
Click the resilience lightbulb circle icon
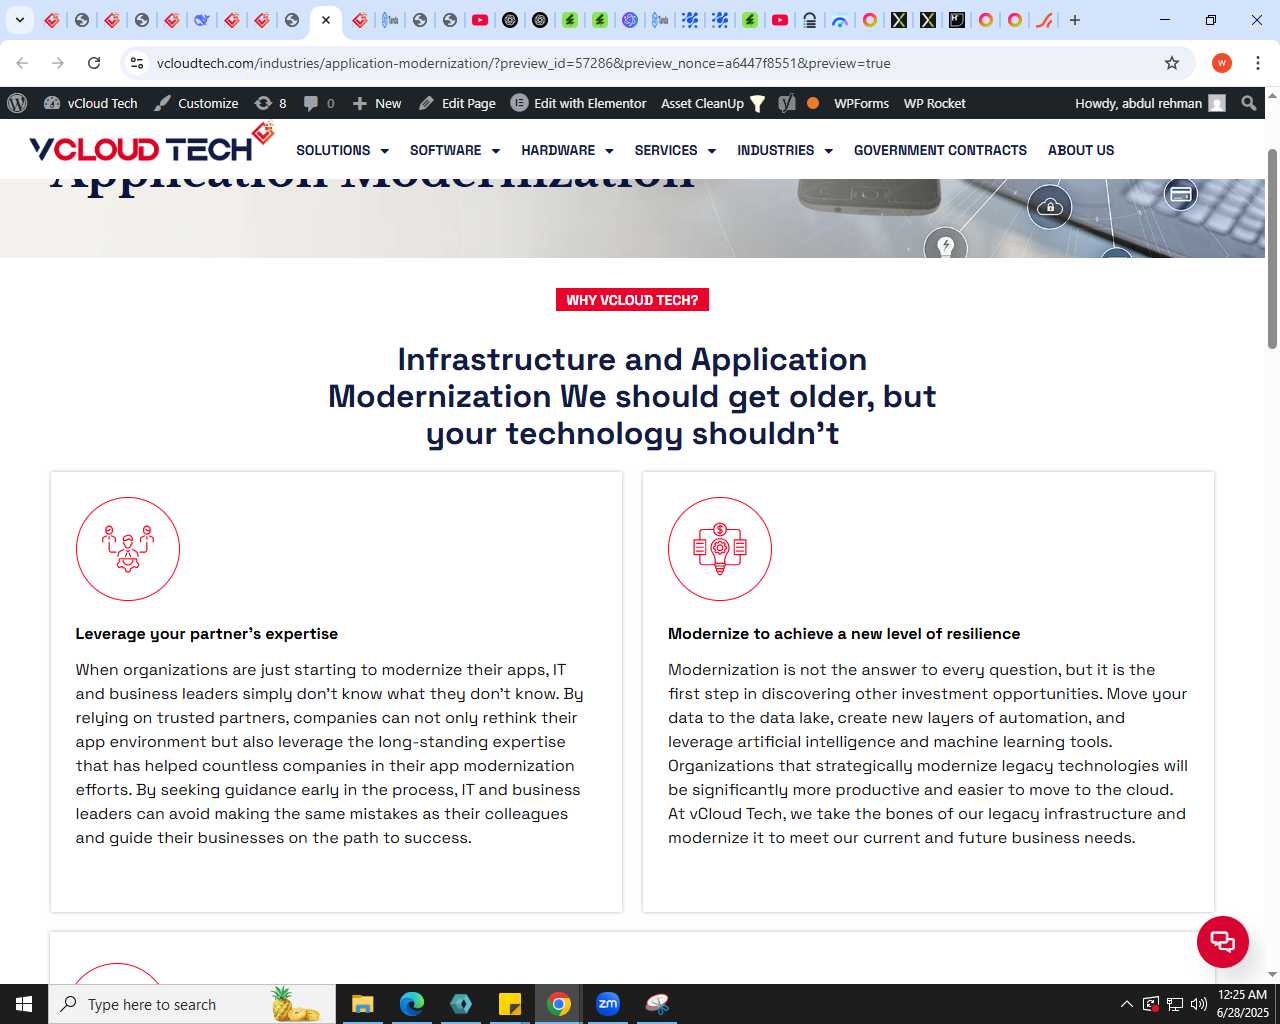coord(720,549)
